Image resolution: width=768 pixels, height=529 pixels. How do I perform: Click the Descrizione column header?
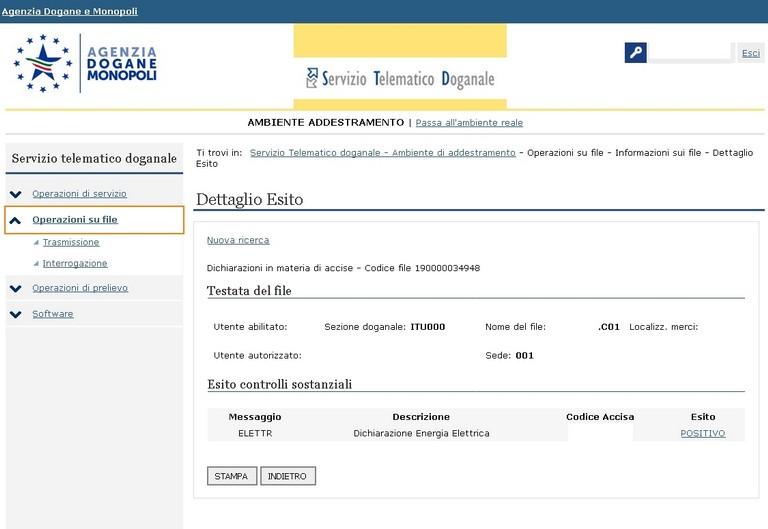tap(421, 417)
